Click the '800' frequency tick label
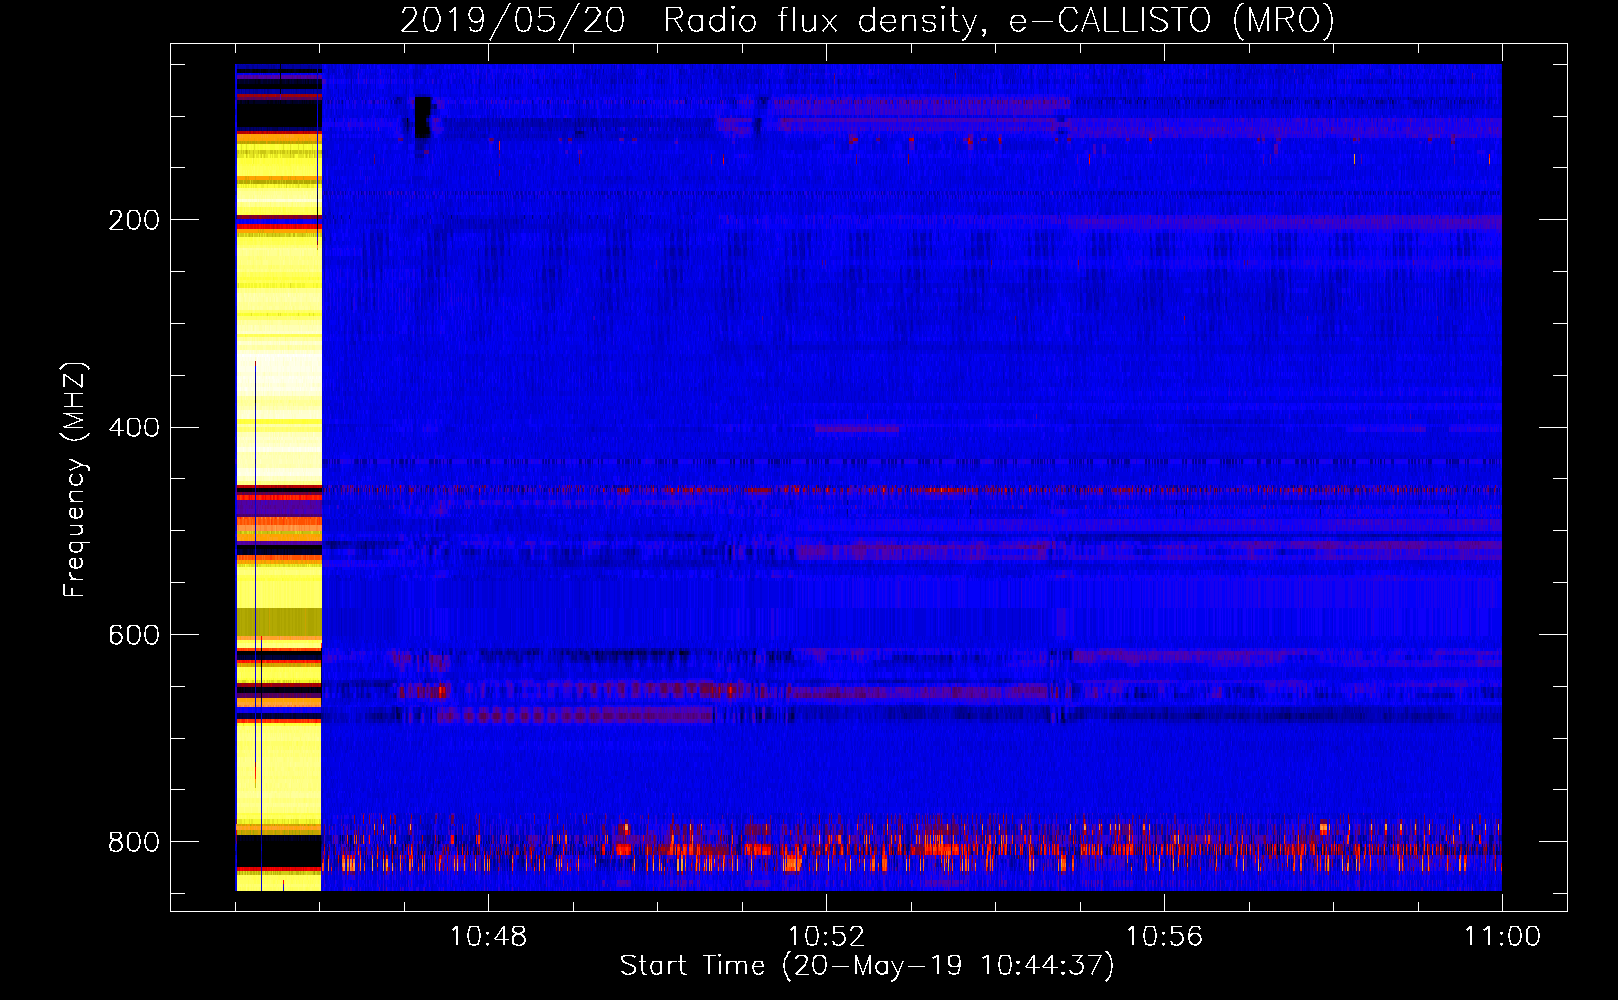The width and height of the screenshot is (1618, 1000). [x=134, y=842]
